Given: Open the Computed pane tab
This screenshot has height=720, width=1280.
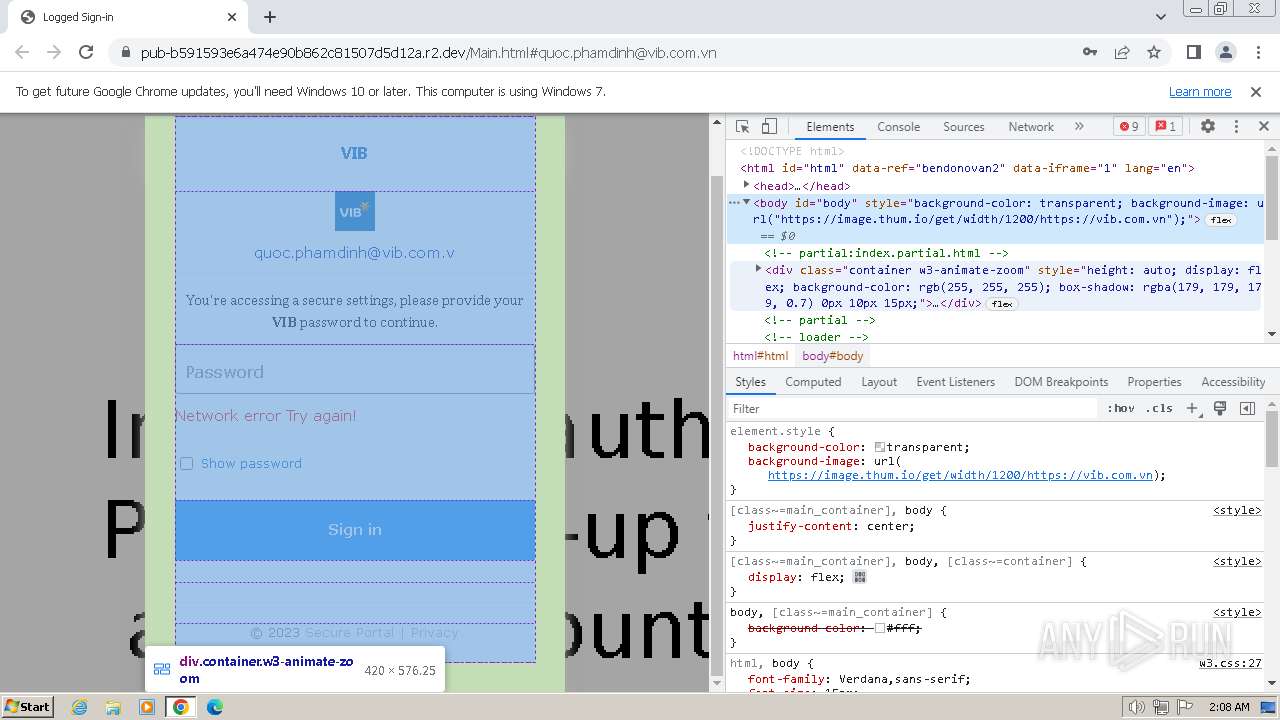Looking at the screenshot, I should [x=813, y=382].
